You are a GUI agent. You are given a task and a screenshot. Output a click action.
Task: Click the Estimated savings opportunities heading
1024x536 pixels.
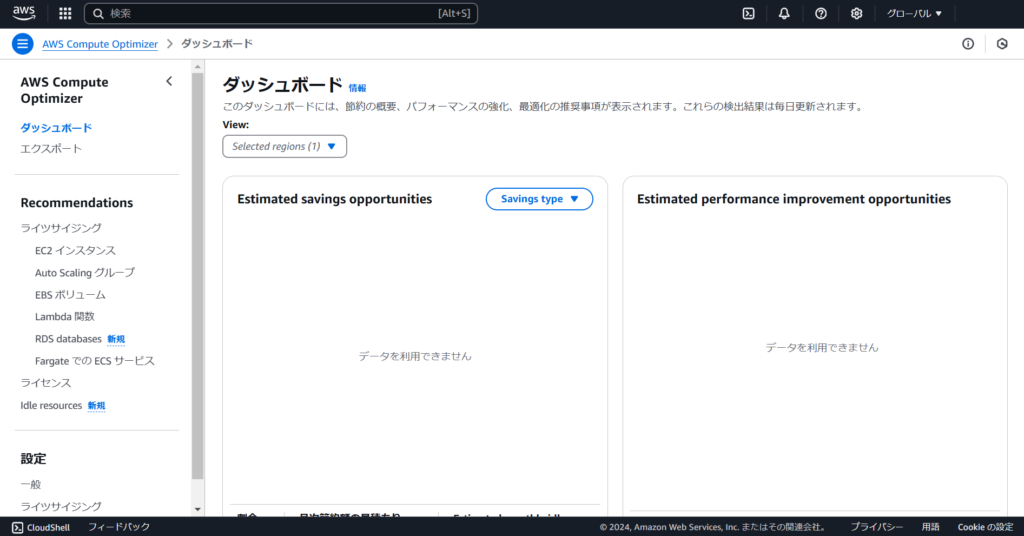(x=334, y=199)
